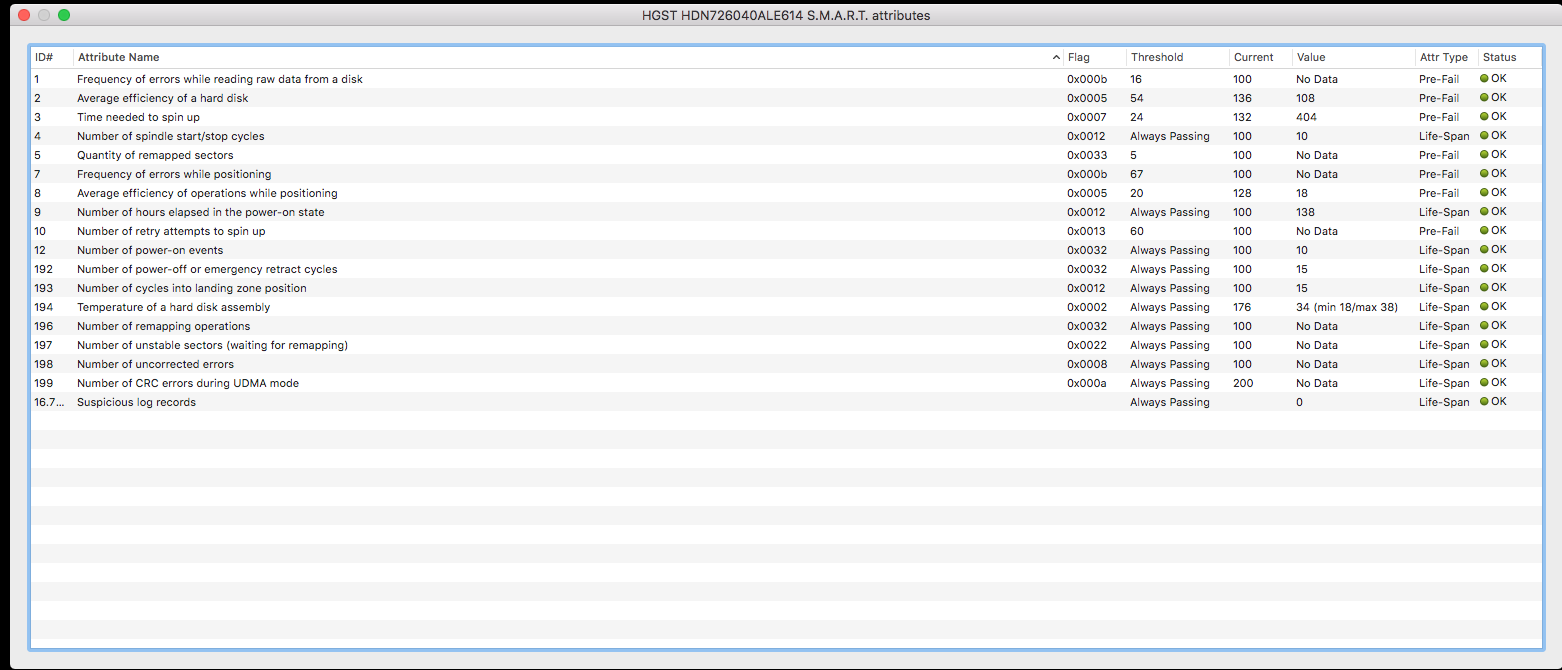Click temperature value '34 (min 18/max 38)'

point(1346,307)
